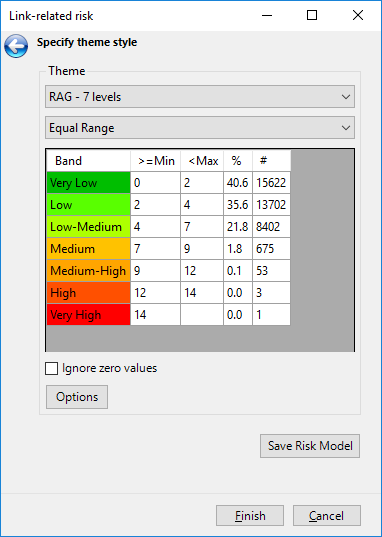Click Save Risk Model button
The height and width of the screenshot is (537, 382).
pos(310,446)
